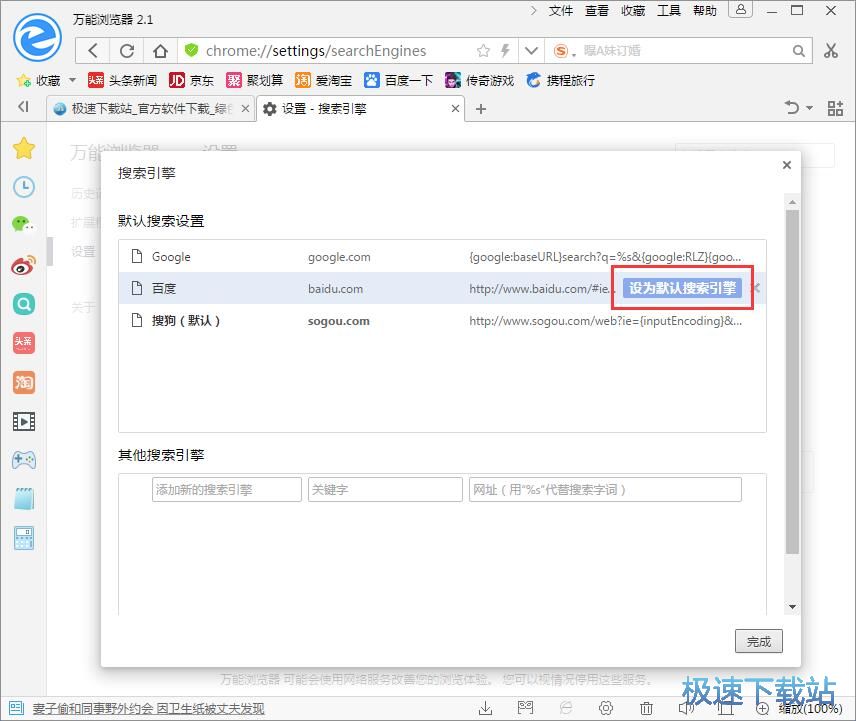856x721 pixels.
Task: Open the 帮助 menu
Action: [705, 11]
